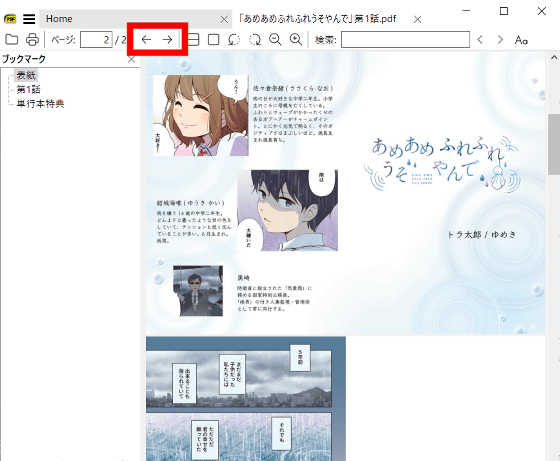The image size is (560, 461).
Task: Close the Home tab
Action: (224, 19)
